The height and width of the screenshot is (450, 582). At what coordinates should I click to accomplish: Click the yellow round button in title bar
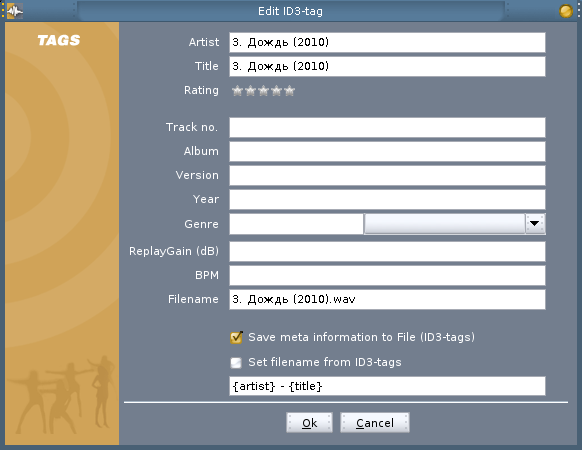click(566, 11)
